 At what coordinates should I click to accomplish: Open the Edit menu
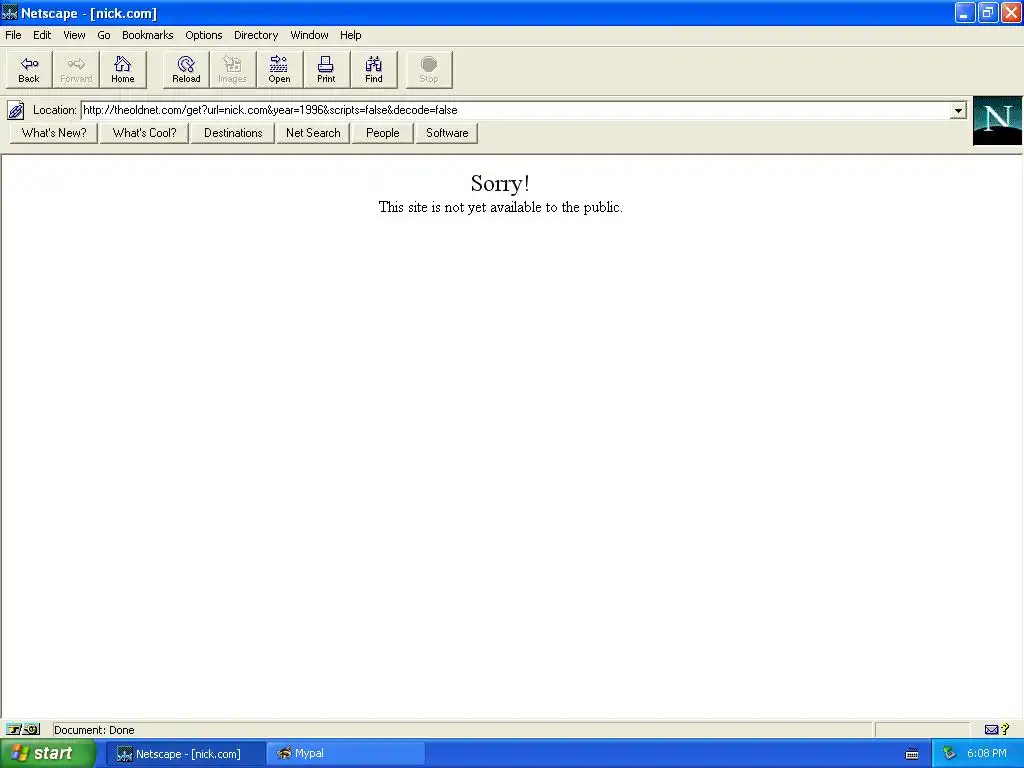coord(42,35)
